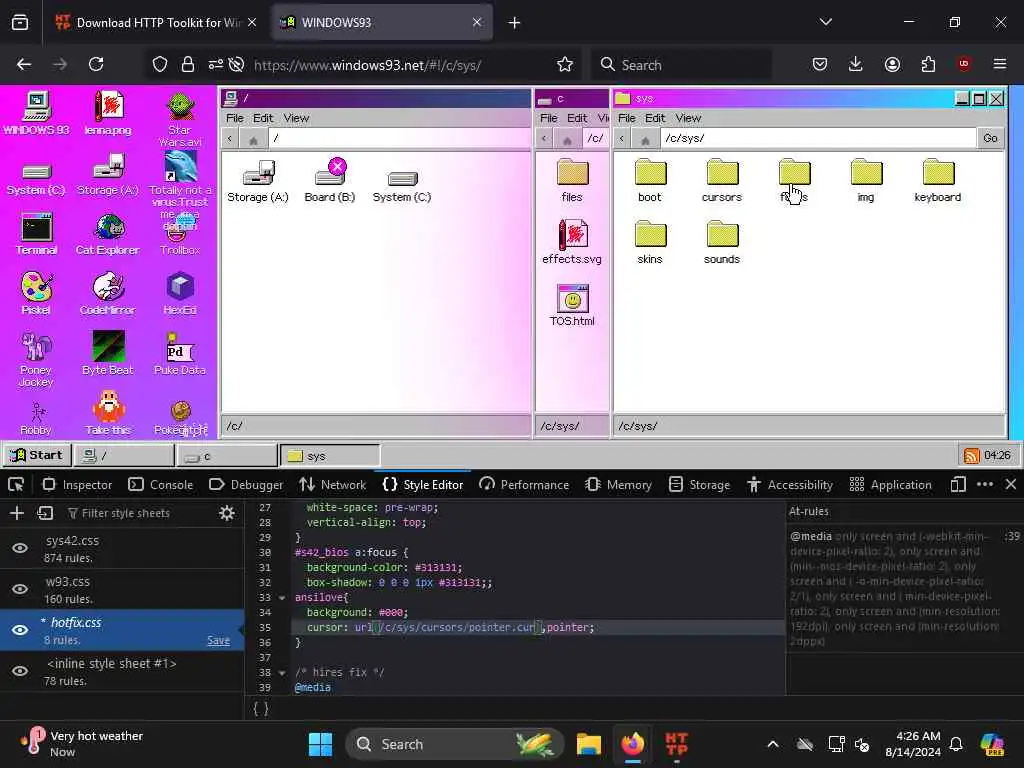1024x768 pixels.
Task: Select the files folder in c window
Action: (572, 180)
